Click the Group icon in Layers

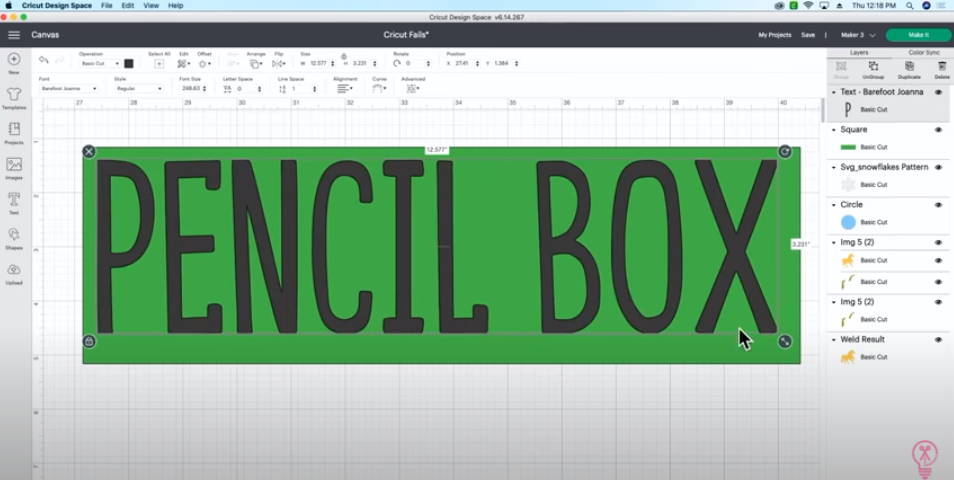pos(841,66)
